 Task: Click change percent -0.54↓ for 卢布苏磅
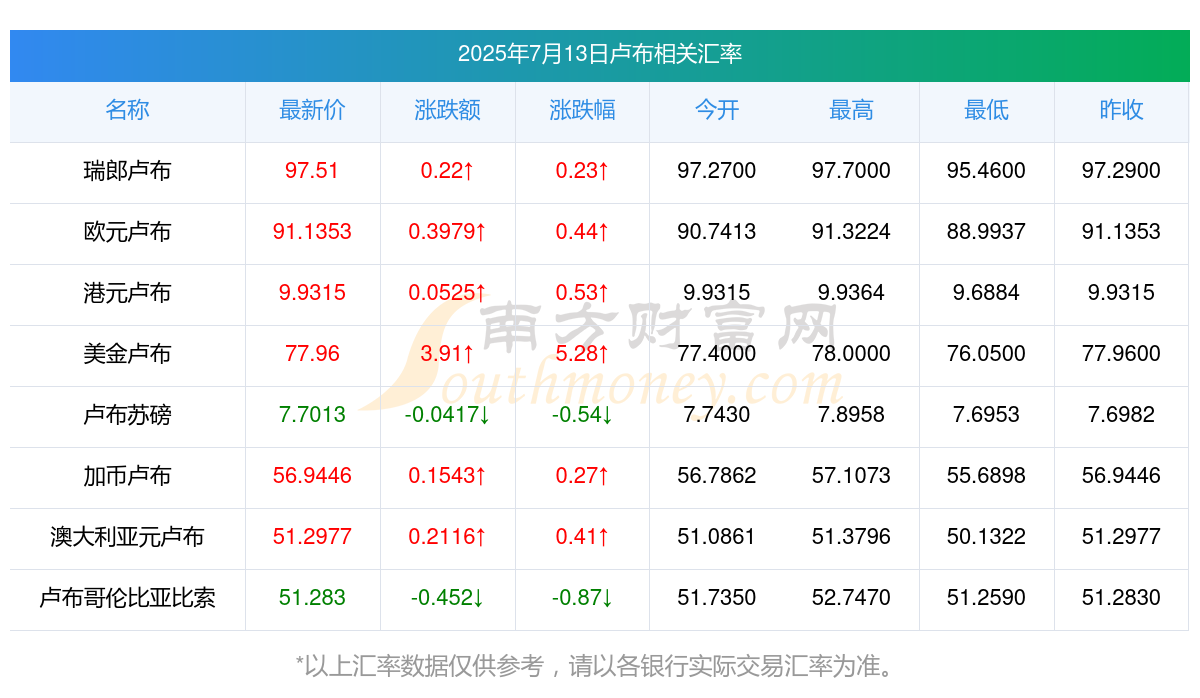pos(582,415)
